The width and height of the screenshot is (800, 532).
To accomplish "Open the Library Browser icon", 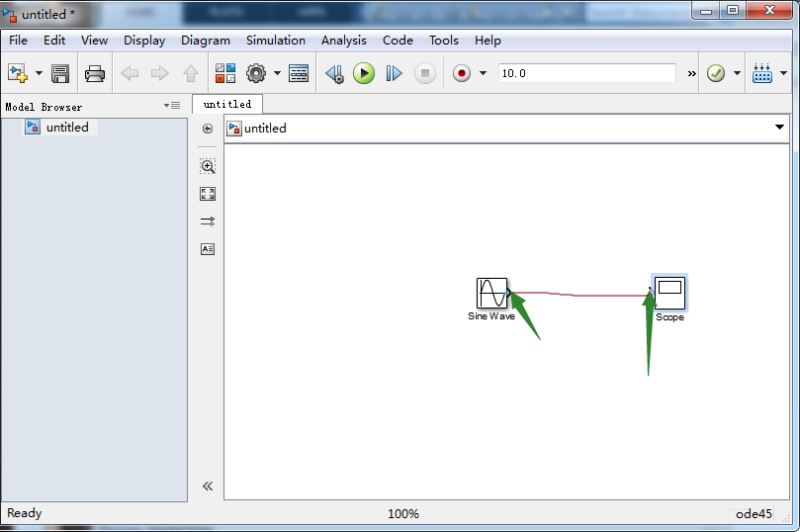I will pos(225,73).
